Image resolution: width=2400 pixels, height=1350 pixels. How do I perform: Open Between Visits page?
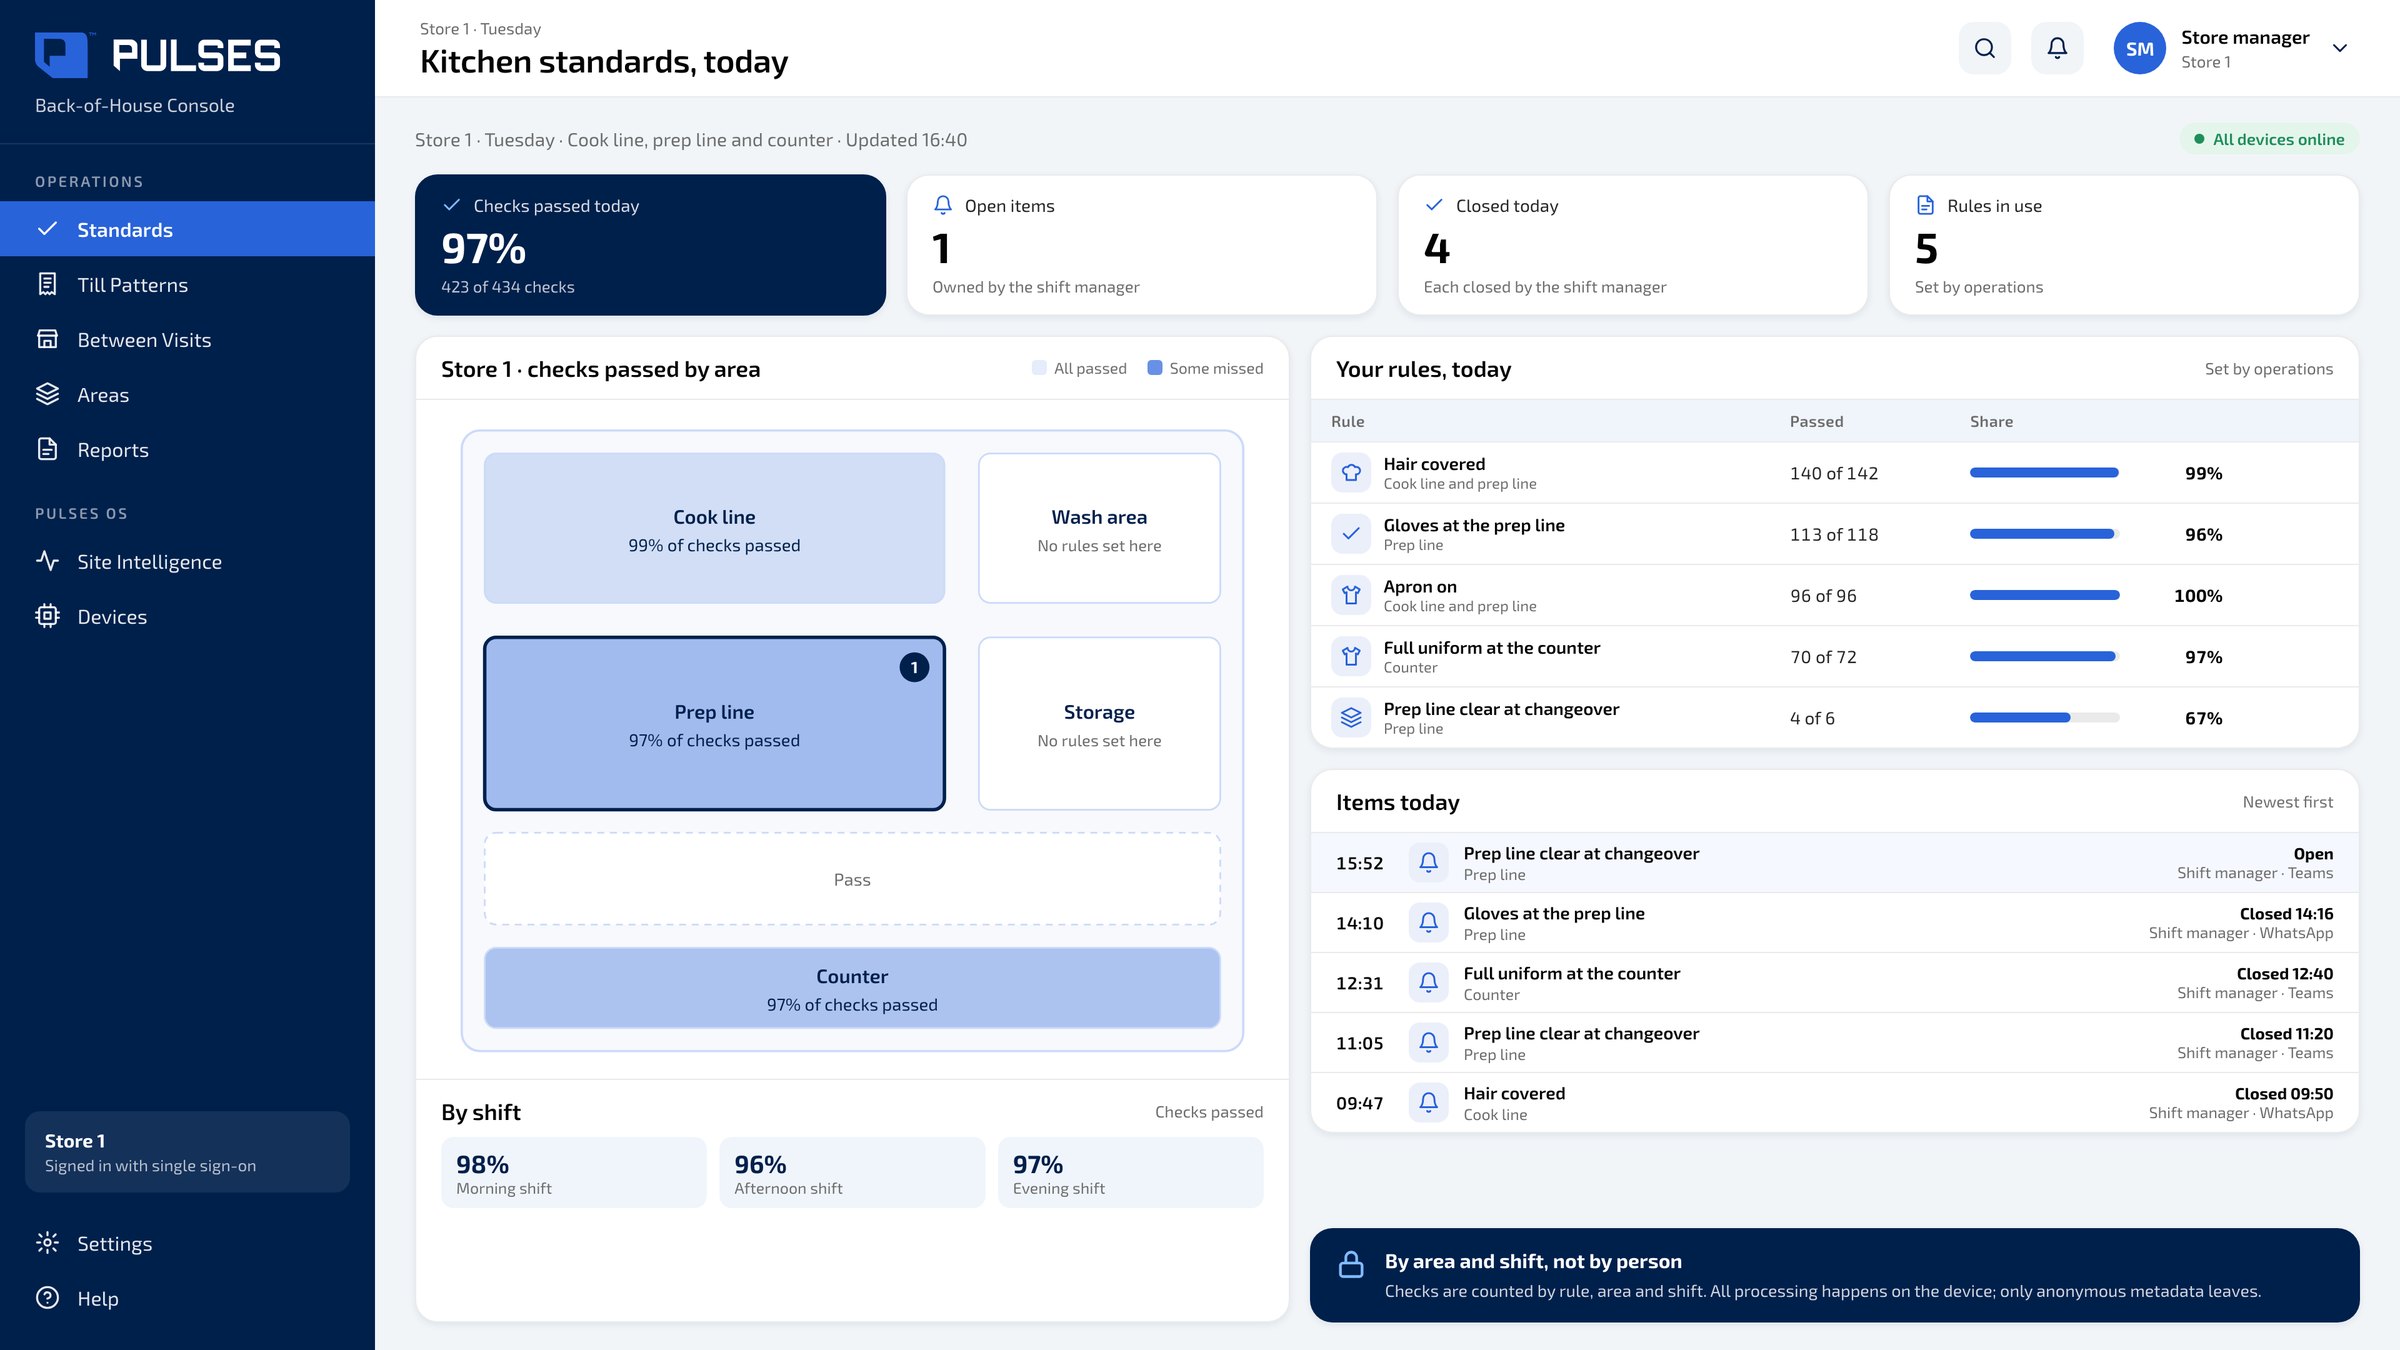tap(187, 339)
